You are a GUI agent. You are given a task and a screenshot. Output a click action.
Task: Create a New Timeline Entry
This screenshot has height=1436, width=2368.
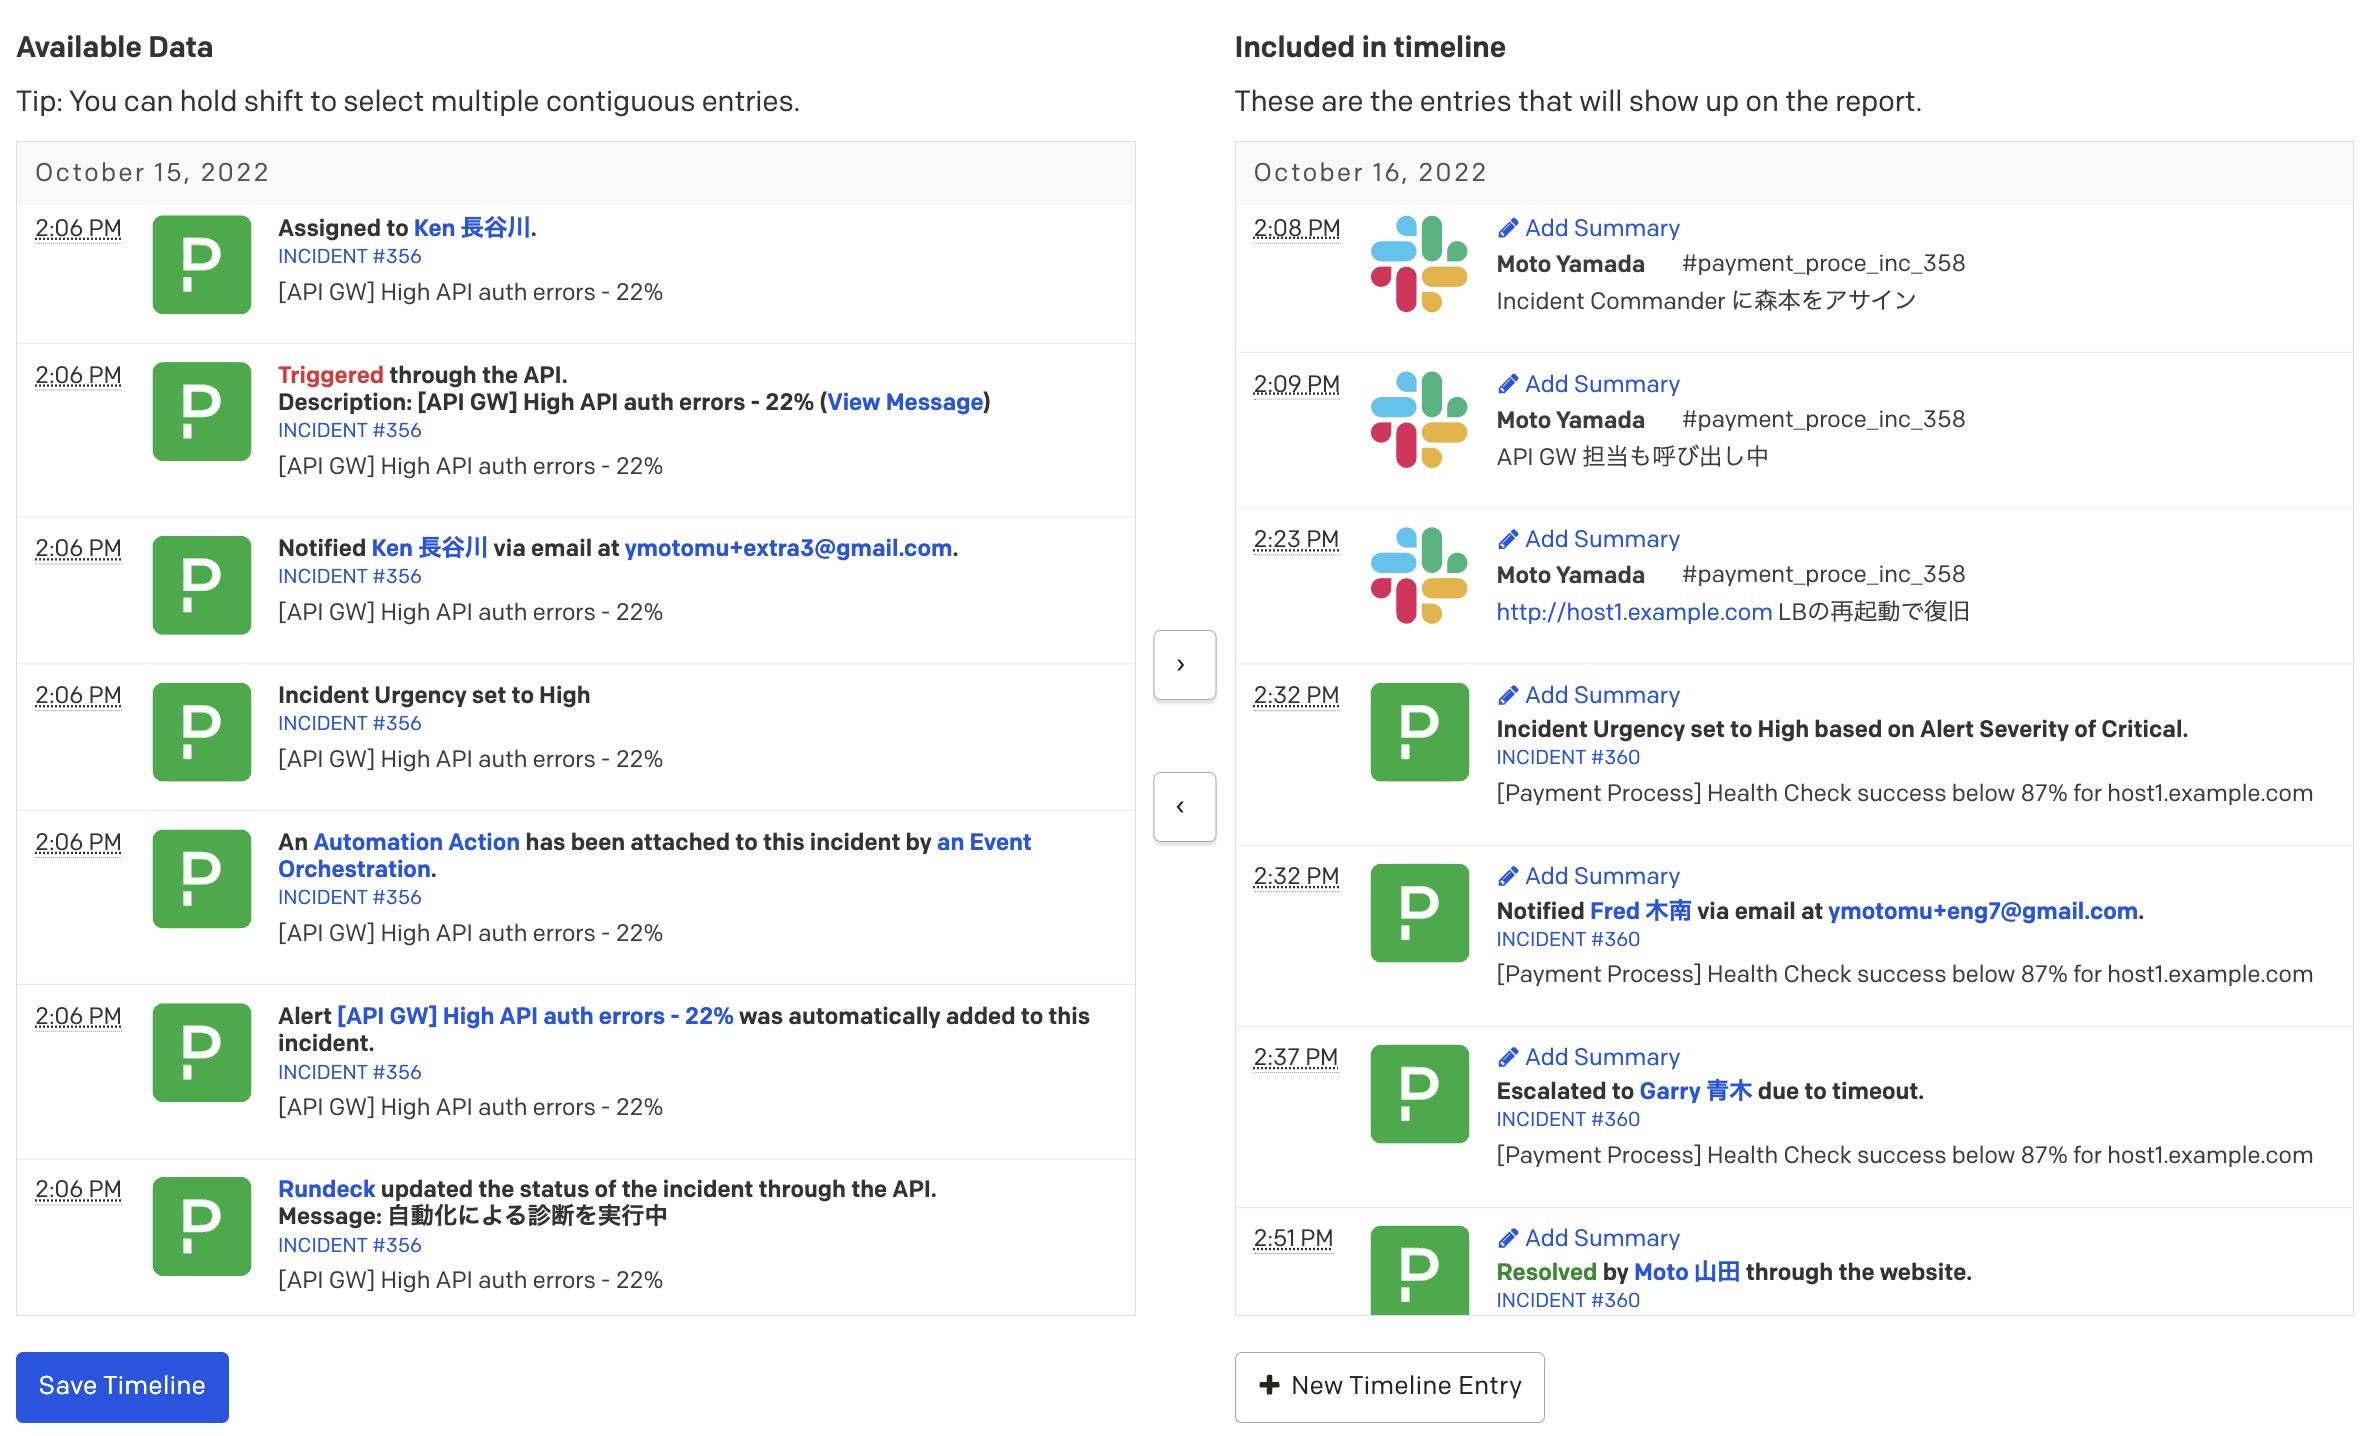pyautogui.click(x=1389, y=1386)
